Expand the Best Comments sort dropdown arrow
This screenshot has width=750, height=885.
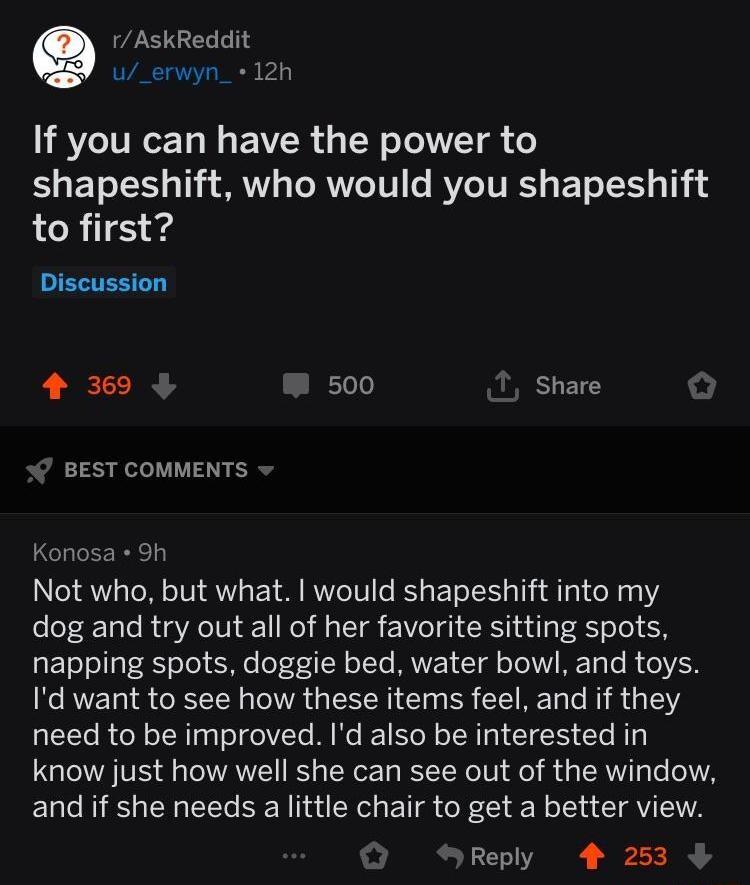[266, 470]
